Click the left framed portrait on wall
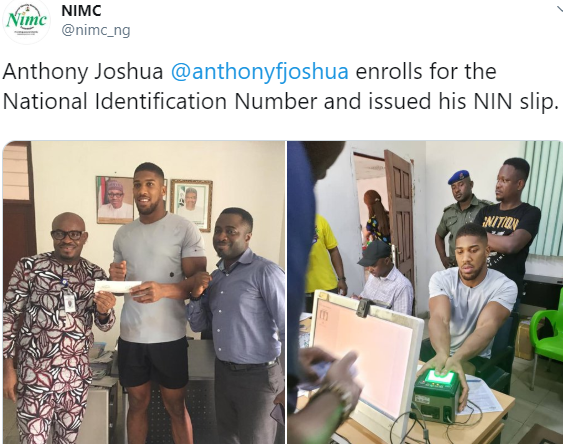Screen dimensions: 563x444 (x=115, y=200)
